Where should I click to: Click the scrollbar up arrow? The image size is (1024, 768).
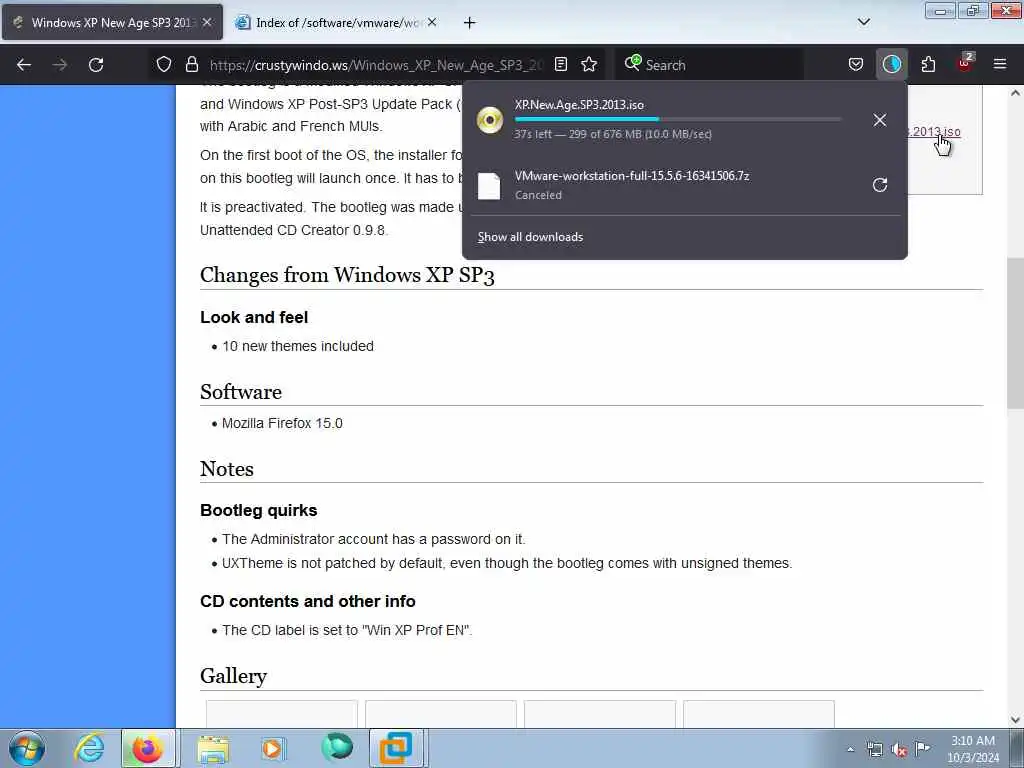point(1015,93)
